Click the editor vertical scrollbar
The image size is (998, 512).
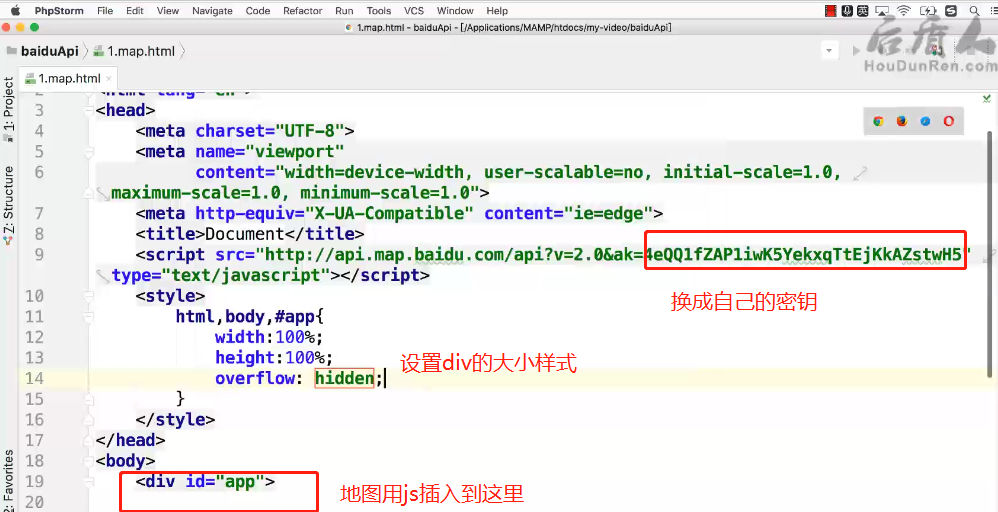[988, 255]
